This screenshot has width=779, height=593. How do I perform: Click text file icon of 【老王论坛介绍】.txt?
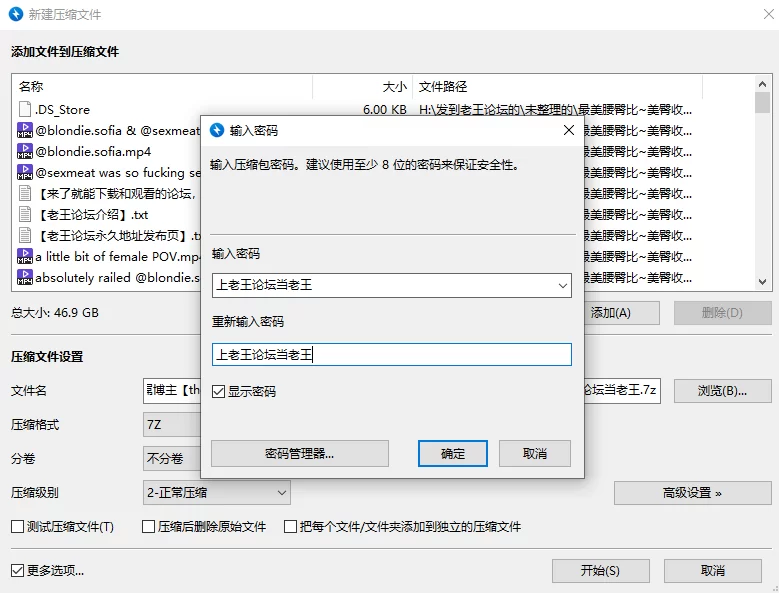click(x=25, y=214)
